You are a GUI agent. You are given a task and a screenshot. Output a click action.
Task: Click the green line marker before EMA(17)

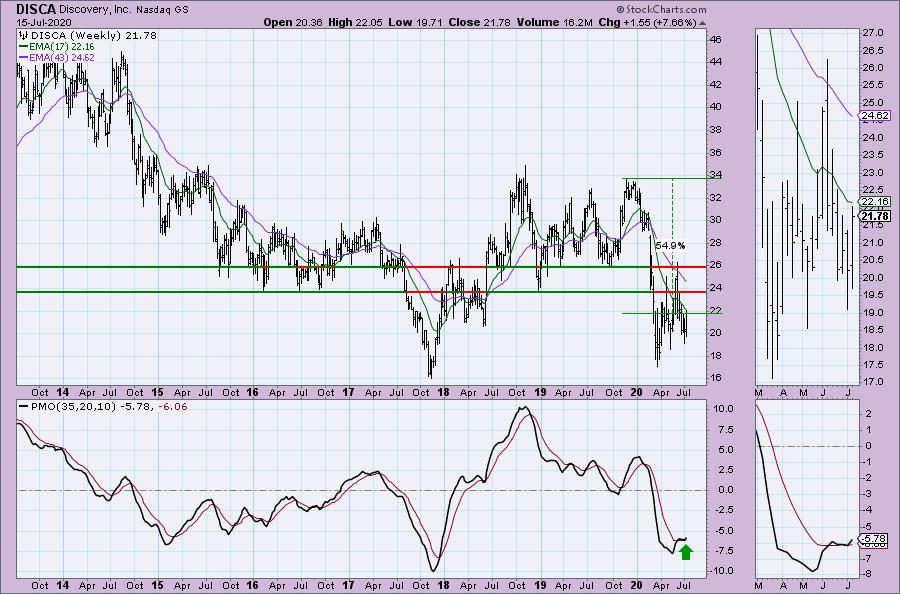24,46
